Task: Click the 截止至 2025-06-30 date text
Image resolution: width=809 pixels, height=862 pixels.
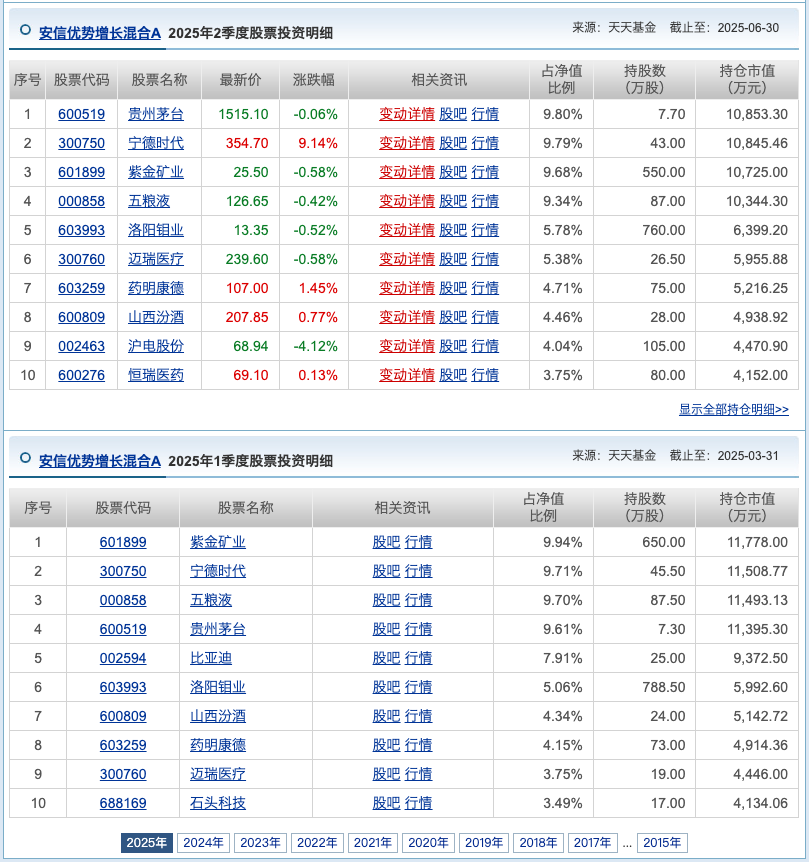Action: [x=724, y=28]
